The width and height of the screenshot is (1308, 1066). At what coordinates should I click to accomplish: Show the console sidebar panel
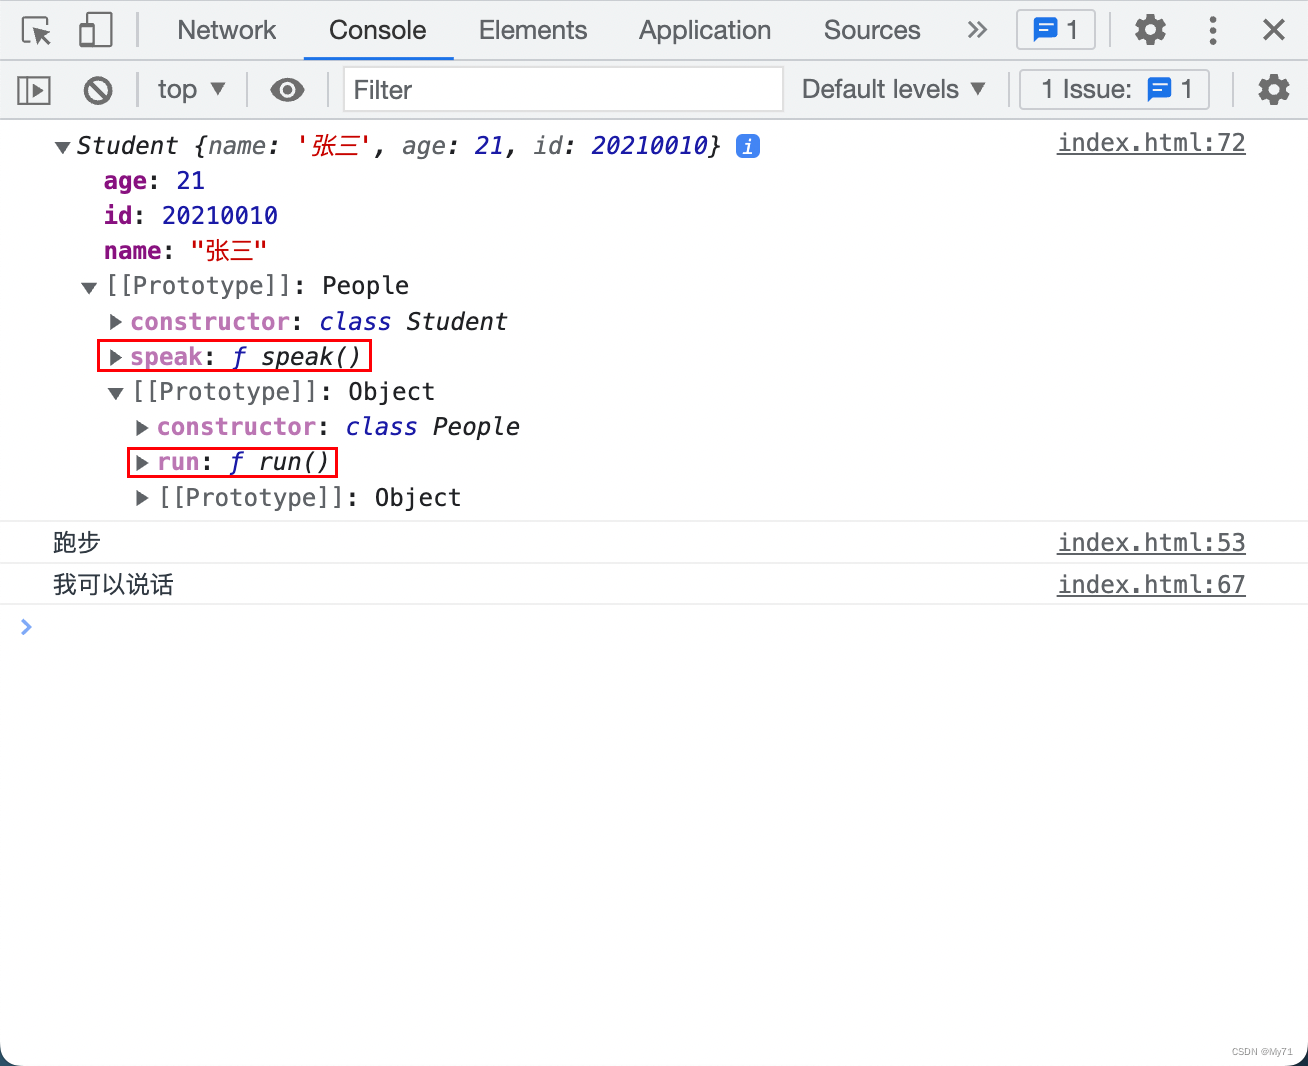point(34,90)
